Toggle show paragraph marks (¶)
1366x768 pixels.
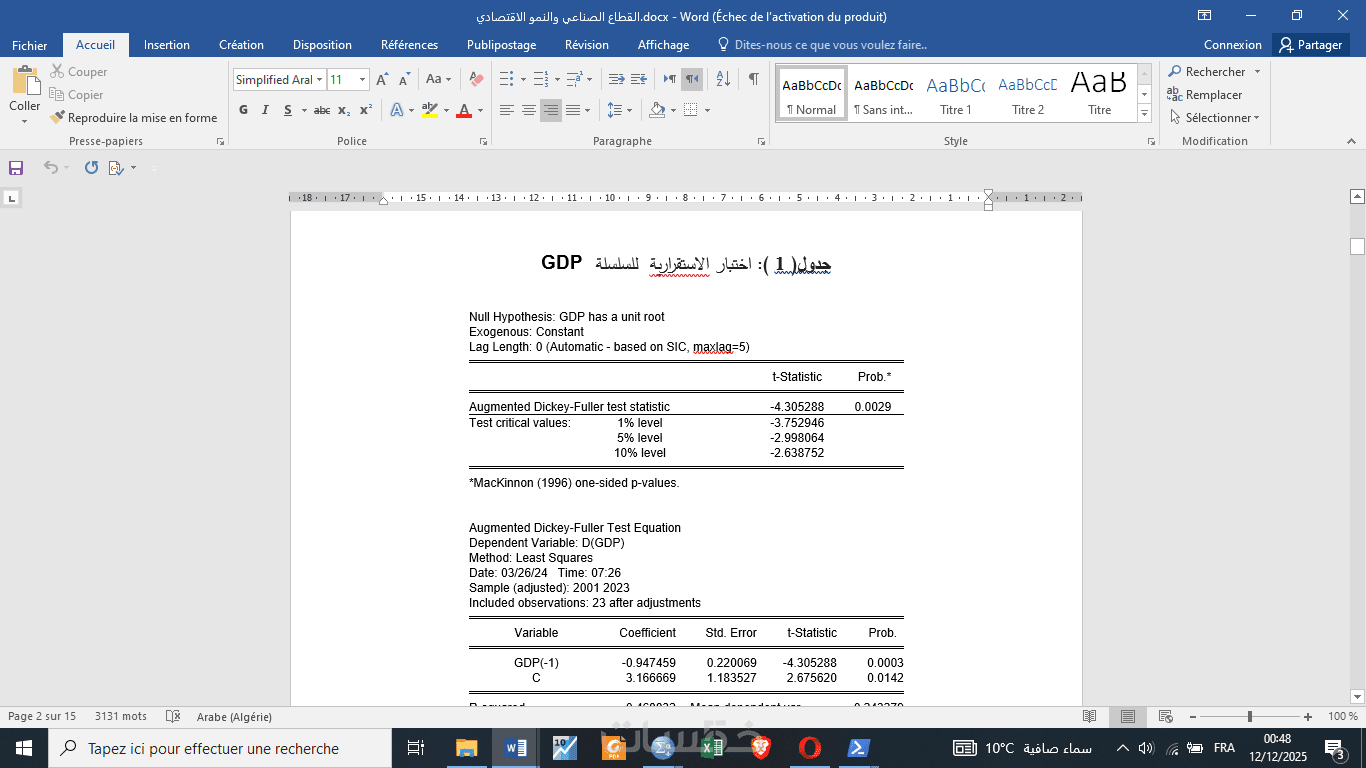point(753,79)
